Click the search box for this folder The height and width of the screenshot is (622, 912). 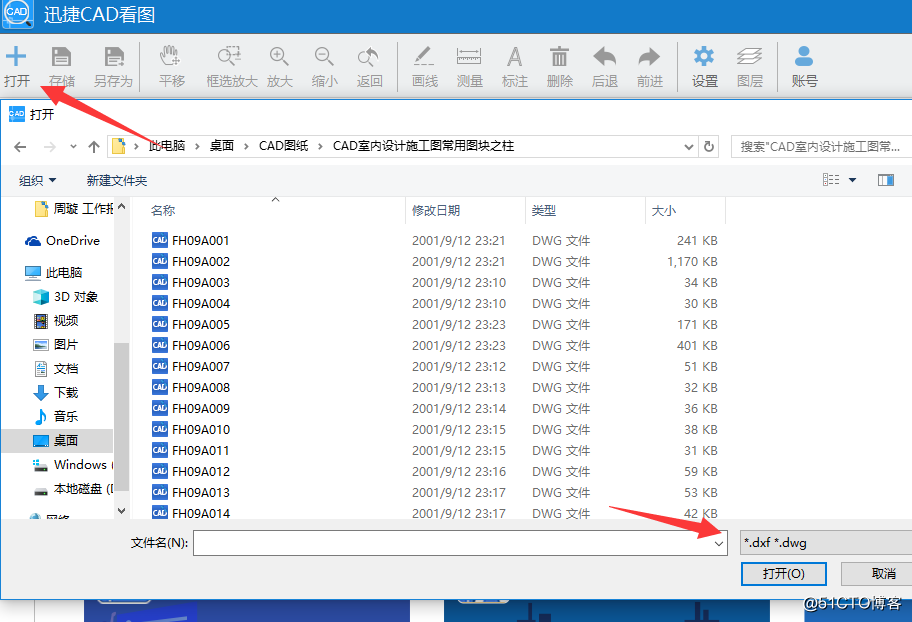pyautogui.click(x=821, y=147)
